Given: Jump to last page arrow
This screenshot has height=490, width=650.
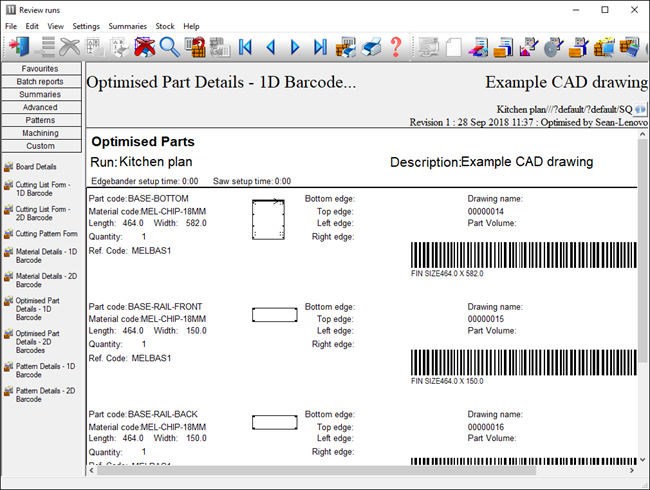Looking at the screenshot, I should click(x=320, y=47).
